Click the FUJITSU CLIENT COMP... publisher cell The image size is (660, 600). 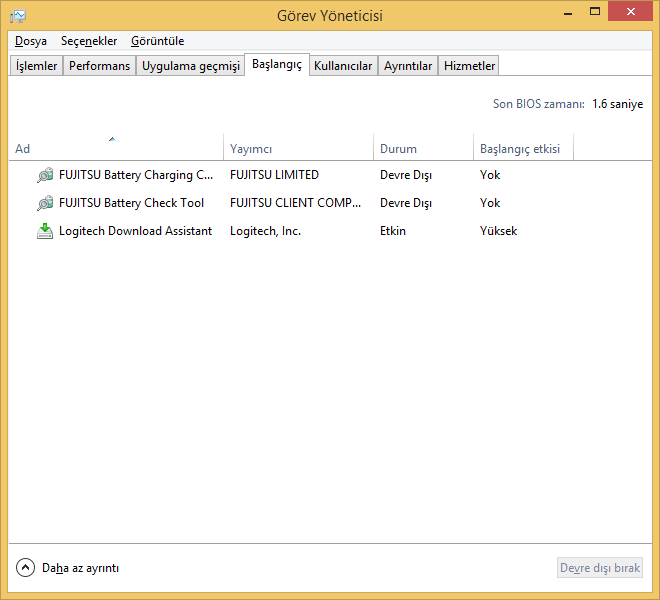(x=295, y=203)
